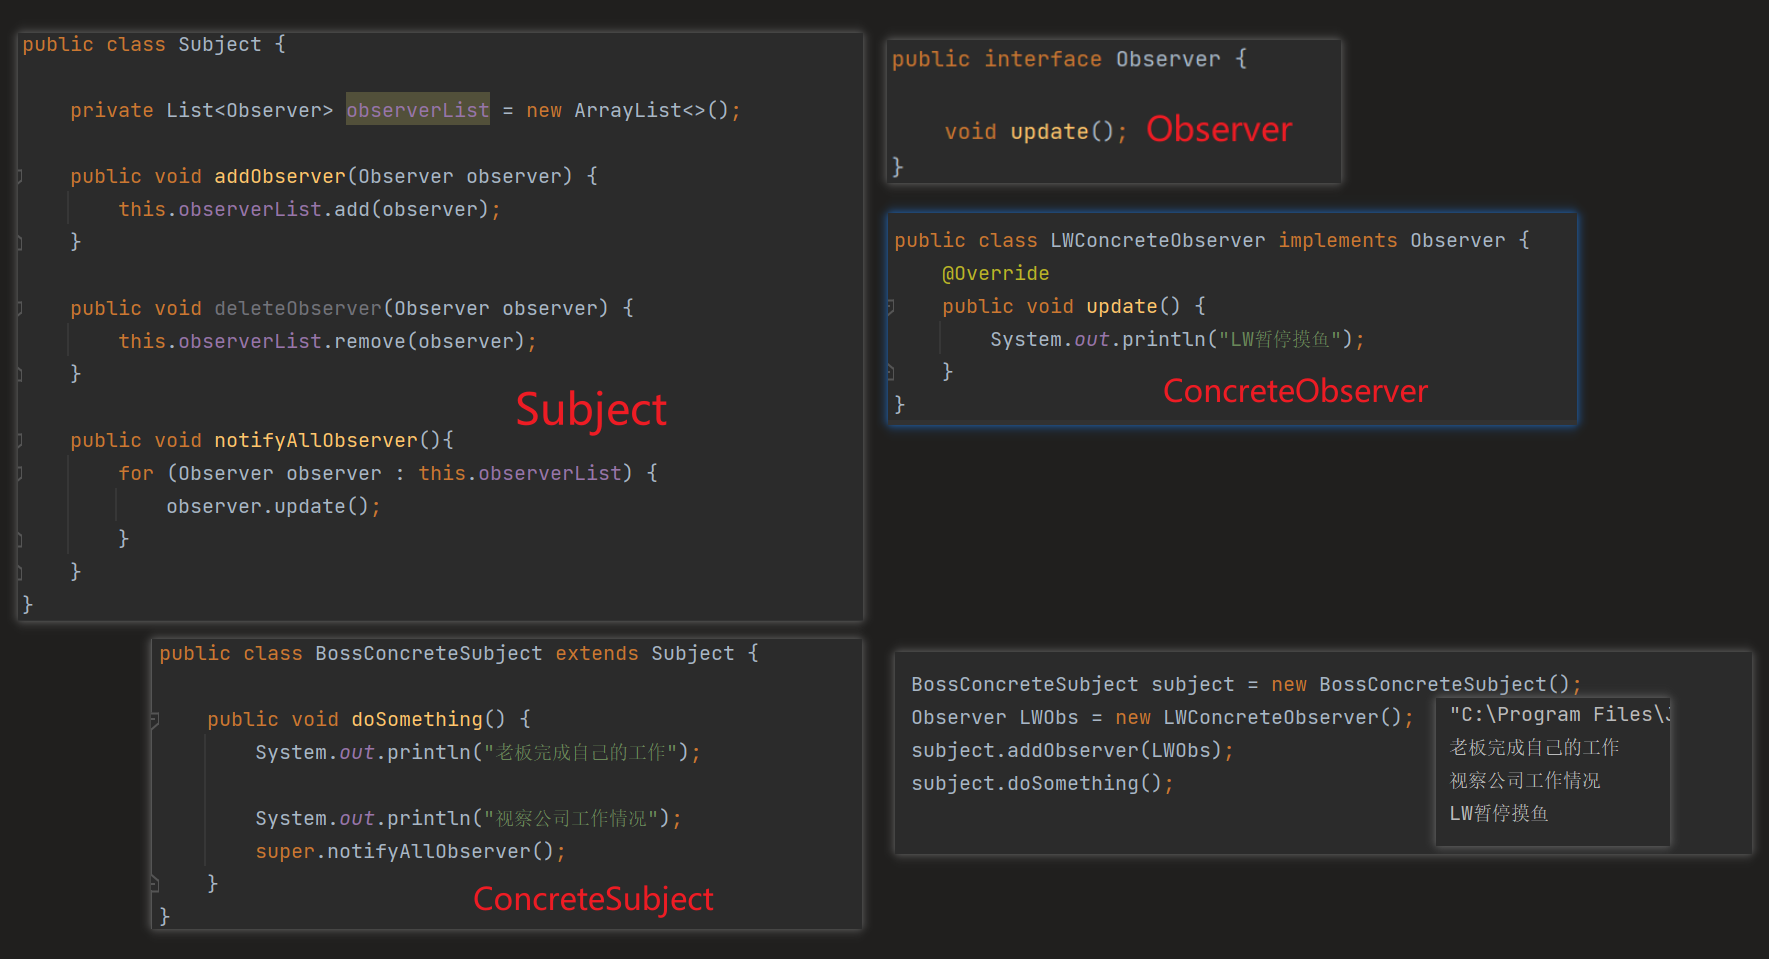Collapse the deleteObserver method fold marker
The height and width of the screenshot is (959, 1769).
19,308
